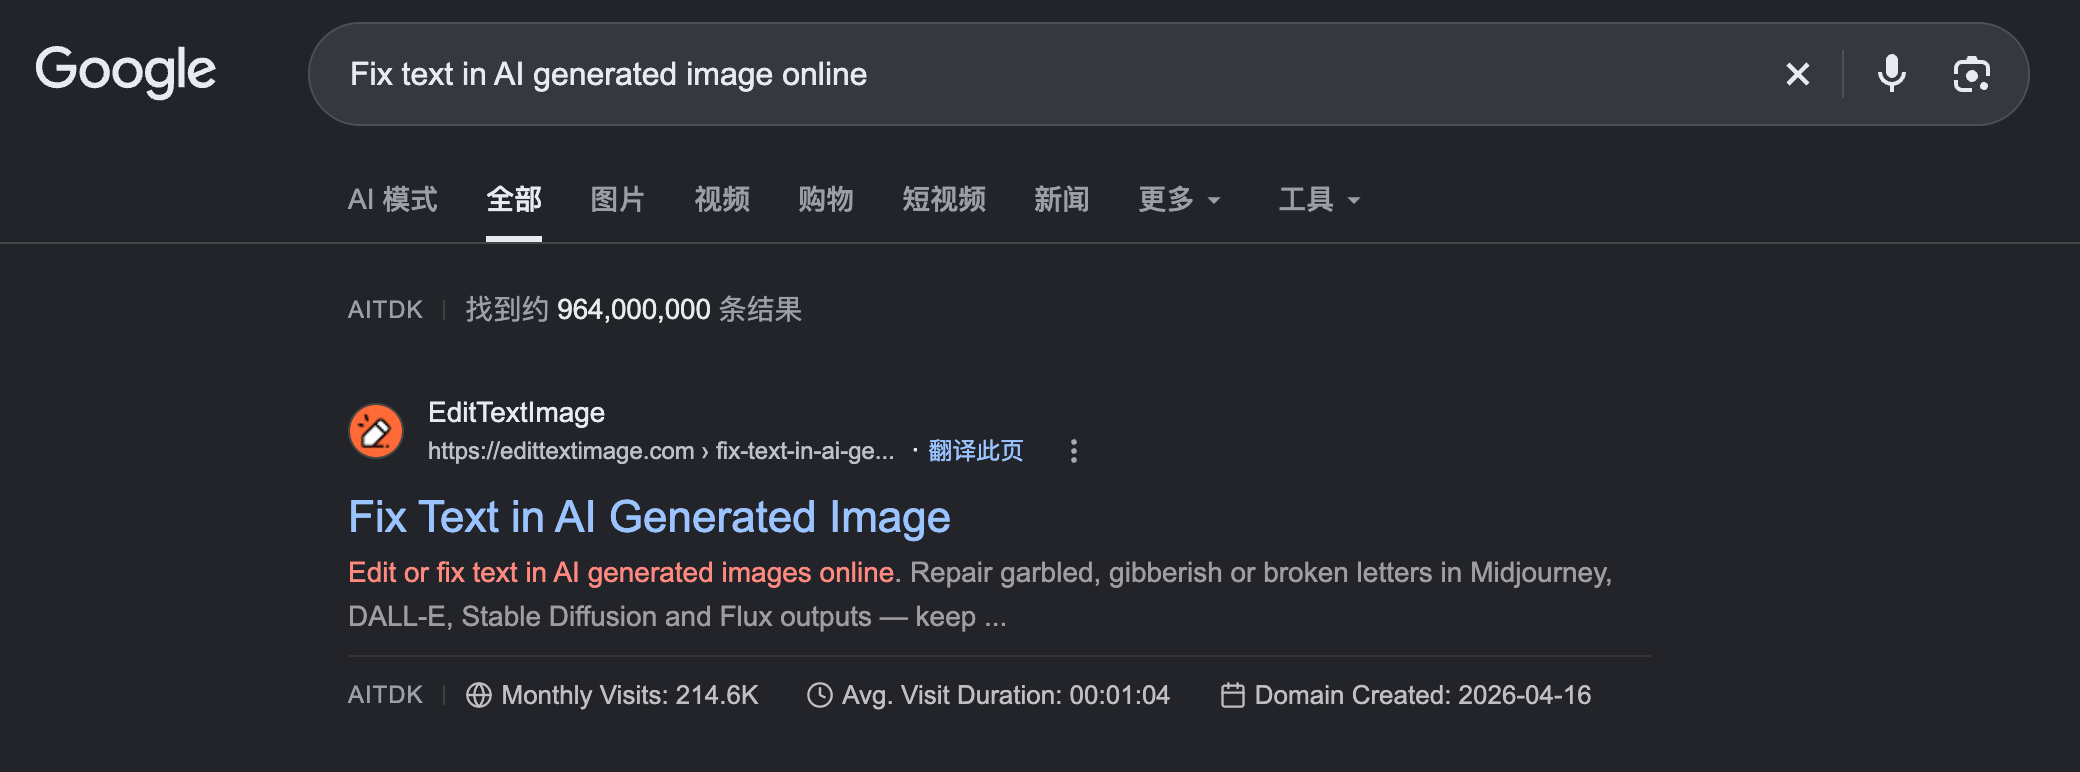Open the 视频 videos tab
Viewport: 2080px width, 772px height.
pyautogui.click(x=722, y=200)
